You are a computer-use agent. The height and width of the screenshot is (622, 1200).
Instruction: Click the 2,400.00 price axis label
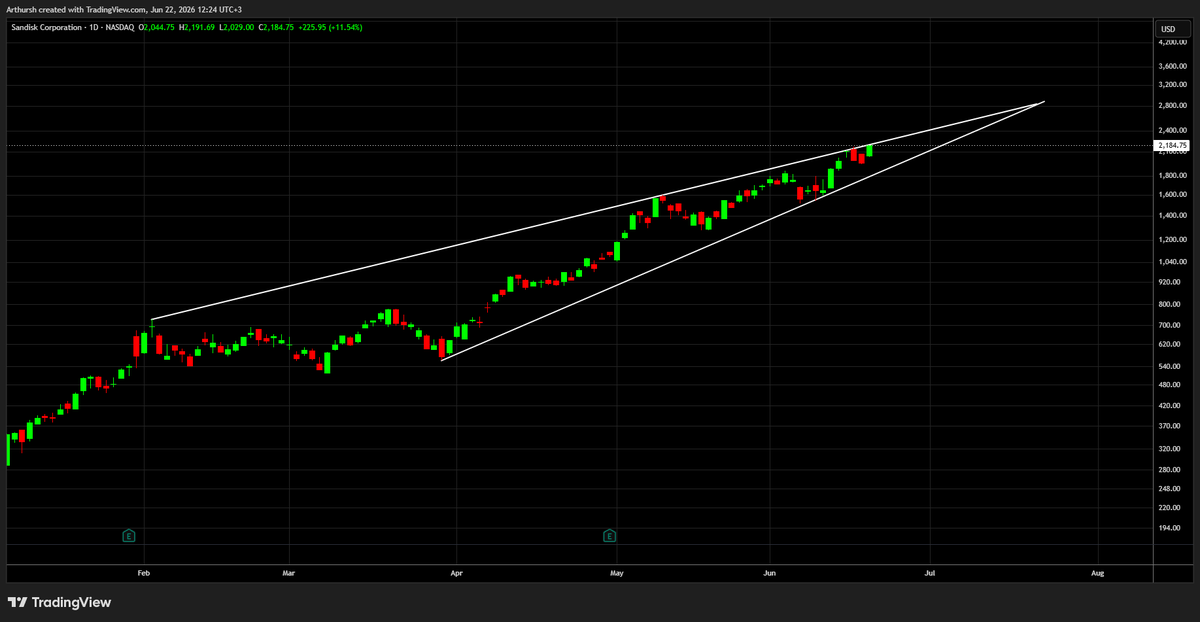click(x=1173, y=130)
